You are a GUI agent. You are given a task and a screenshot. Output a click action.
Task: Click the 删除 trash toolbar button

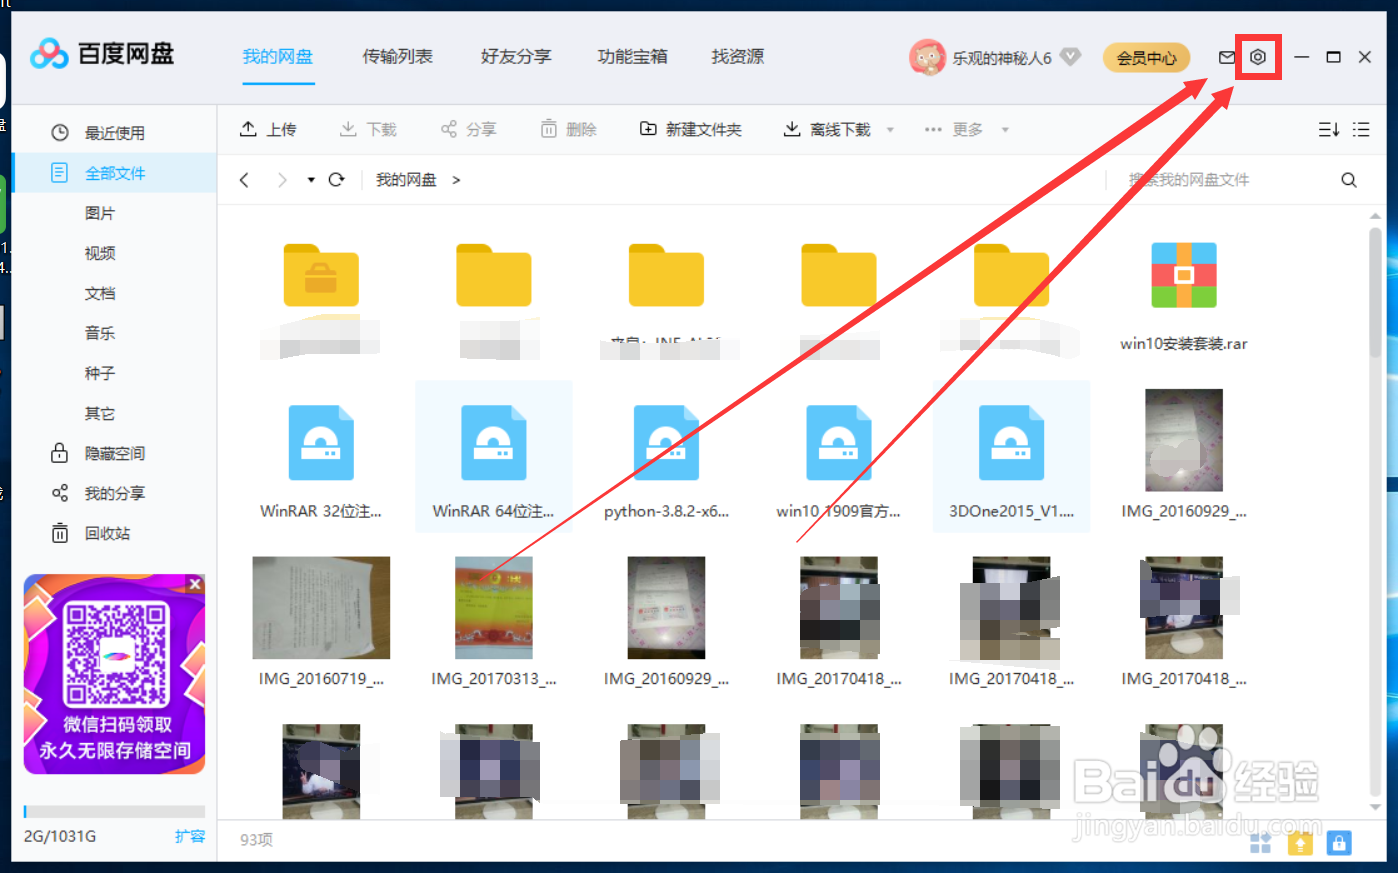(568, 129)
